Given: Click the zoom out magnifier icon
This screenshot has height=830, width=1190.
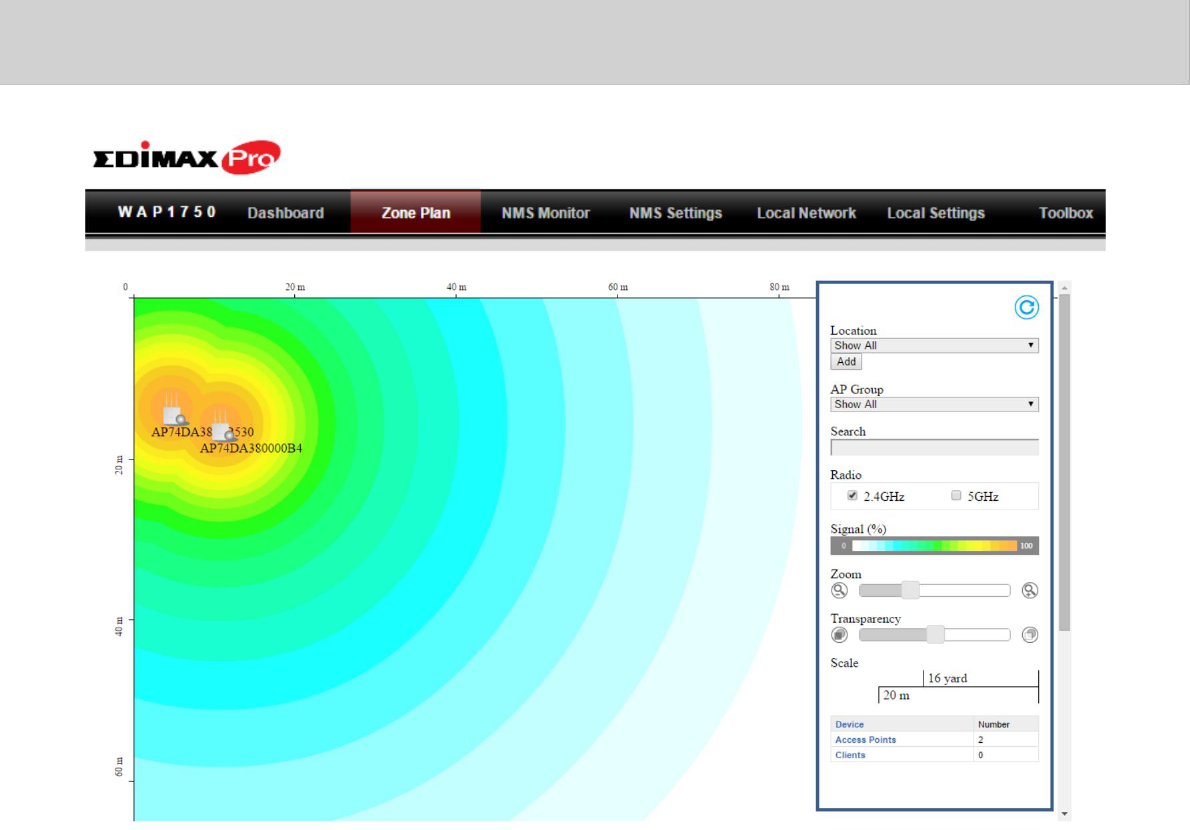Looking at the screenshot, I should 839,590.
